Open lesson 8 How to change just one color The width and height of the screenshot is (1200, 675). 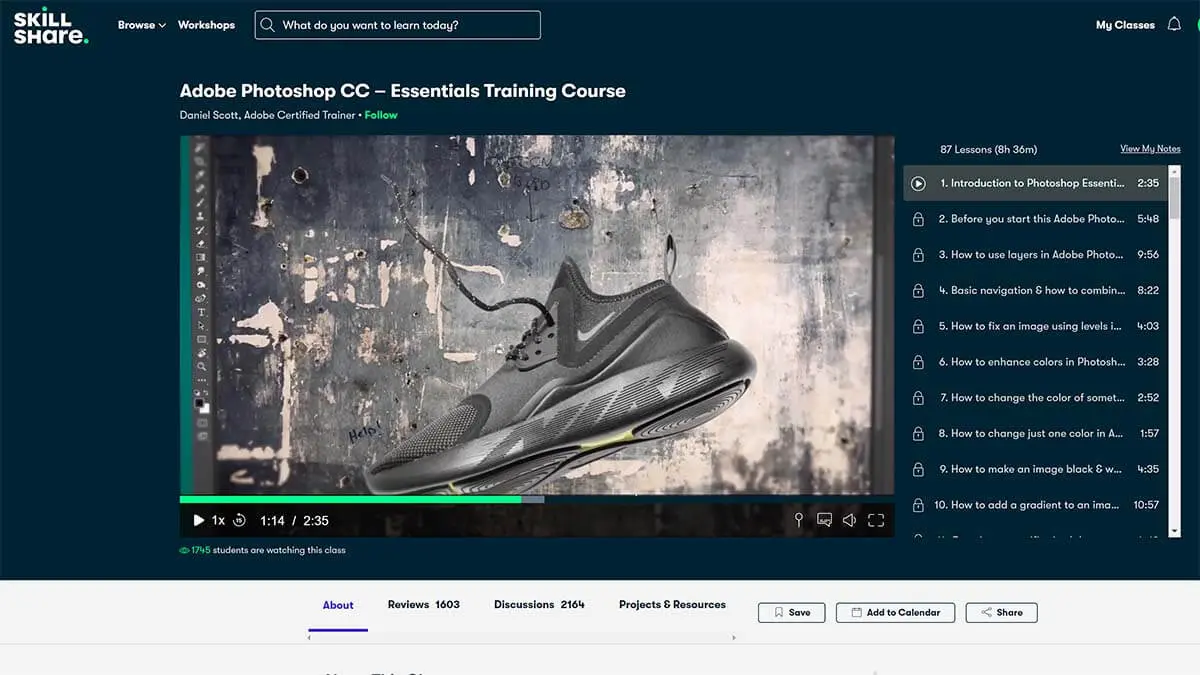1035,434
